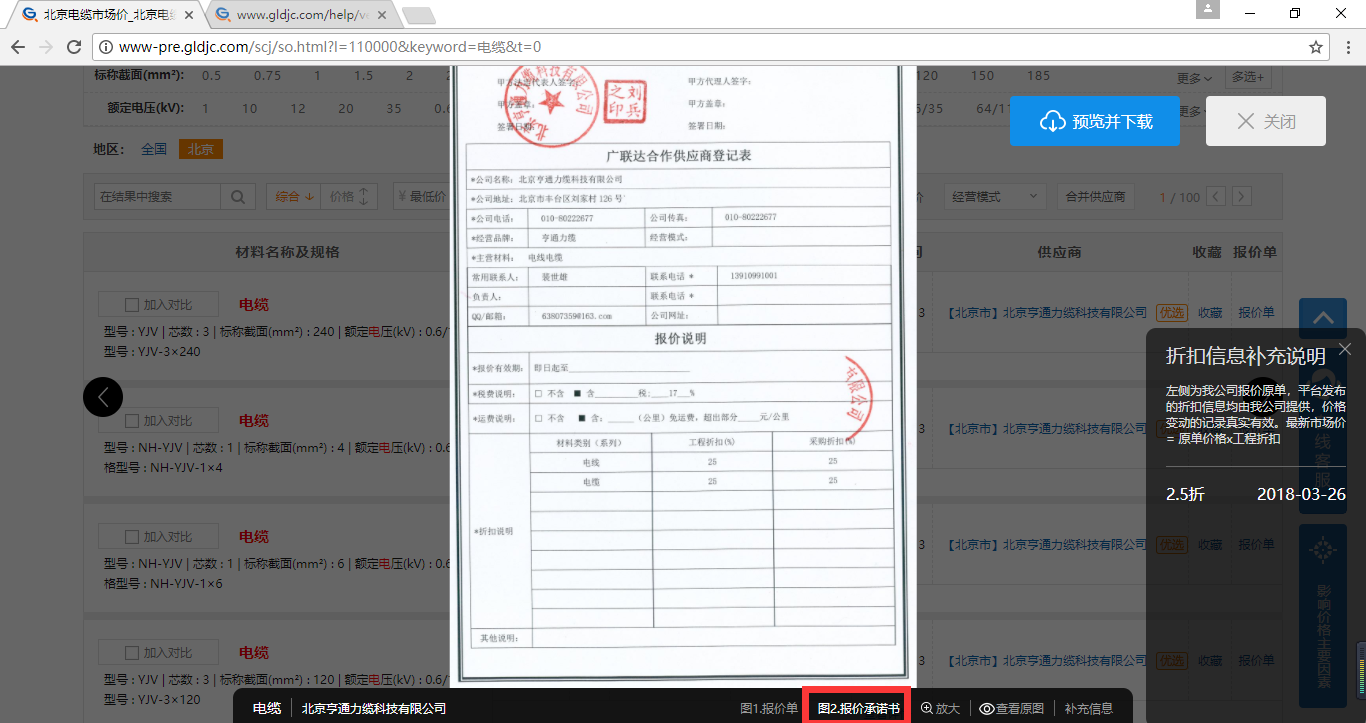The image size is (1366, 723).
Task: Click 在结果中搜索 input field
Action: point(157,197)
